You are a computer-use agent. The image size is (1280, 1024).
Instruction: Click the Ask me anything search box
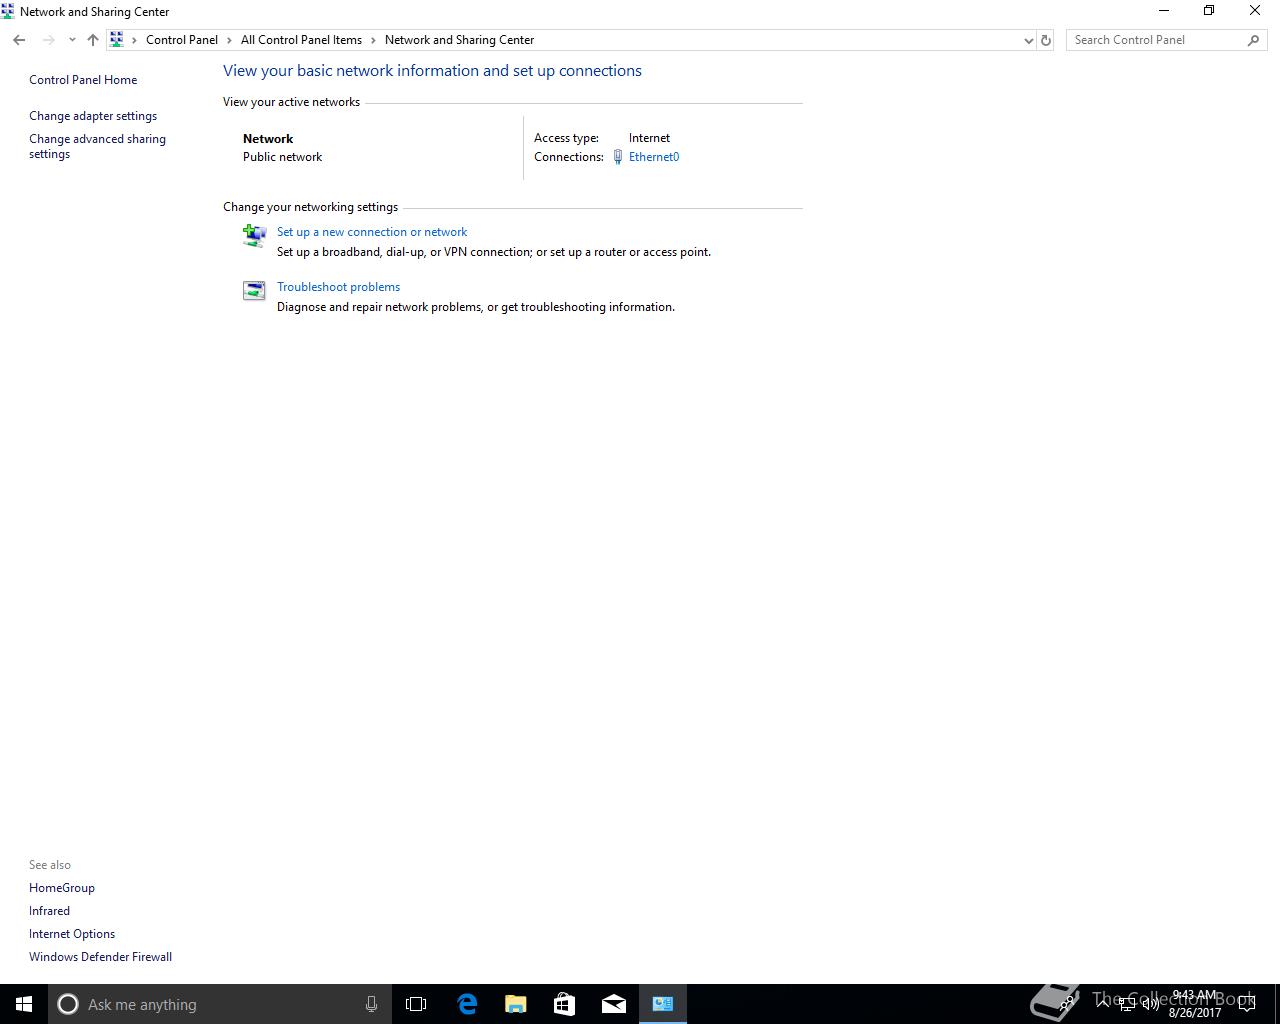(x=219, y=1004)
